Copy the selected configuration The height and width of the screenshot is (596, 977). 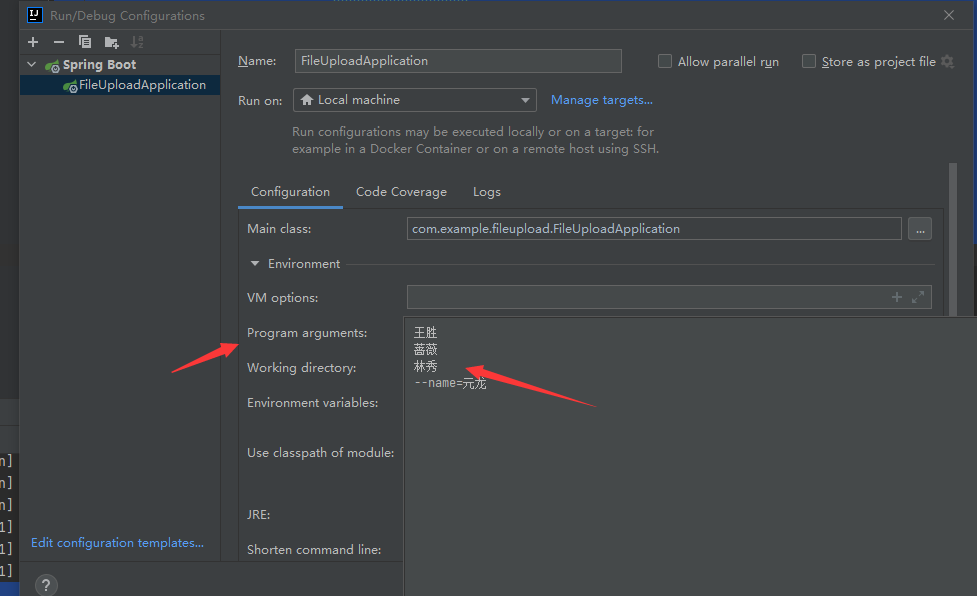click(x=85, y=42)
